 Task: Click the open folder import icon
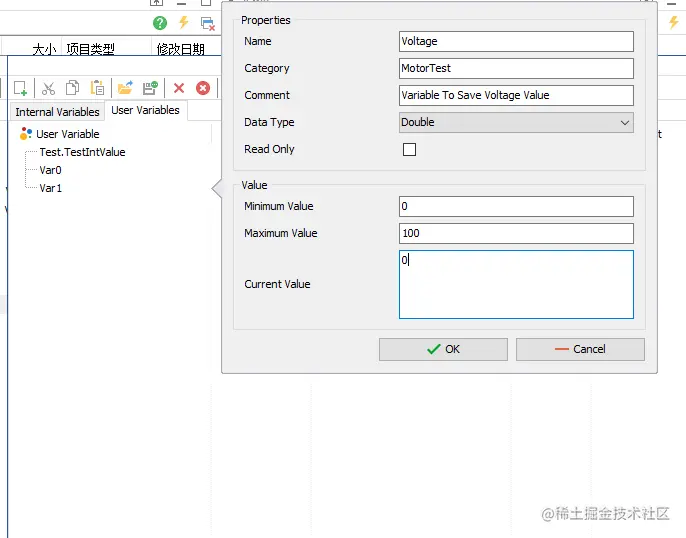pos(125,88)
